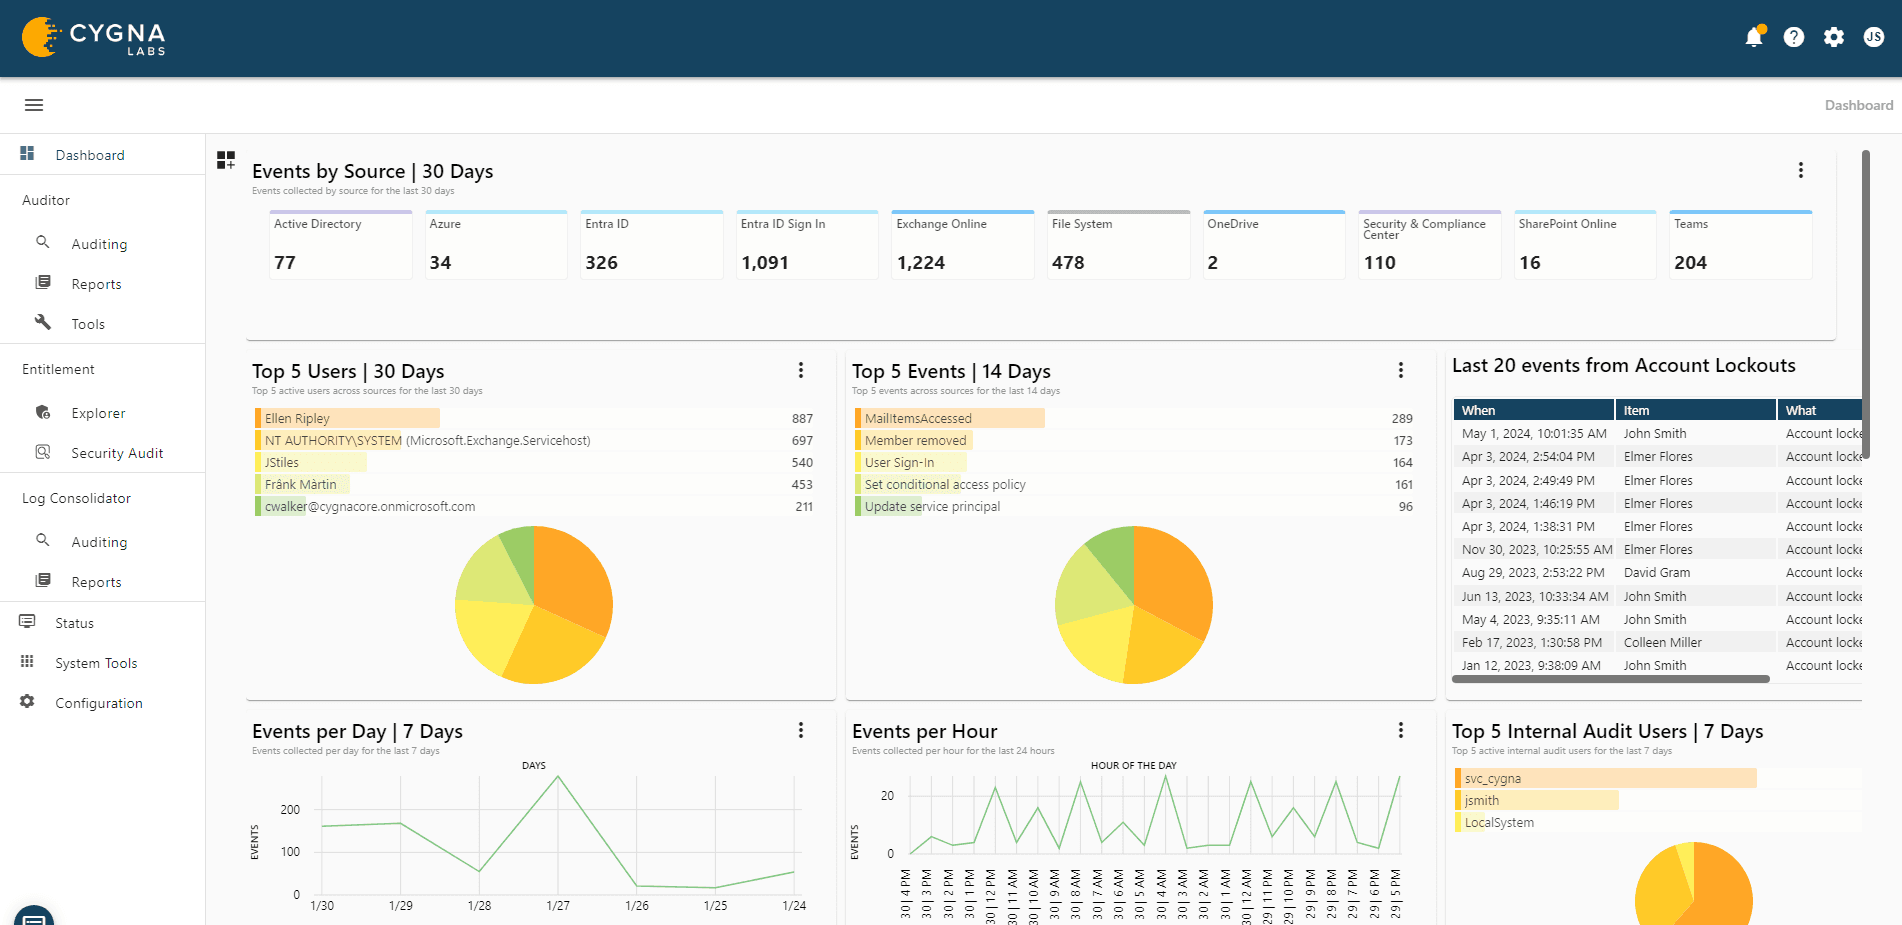
Task: Click the Entra ID Sign In card
Action: (x=806, y=245)
